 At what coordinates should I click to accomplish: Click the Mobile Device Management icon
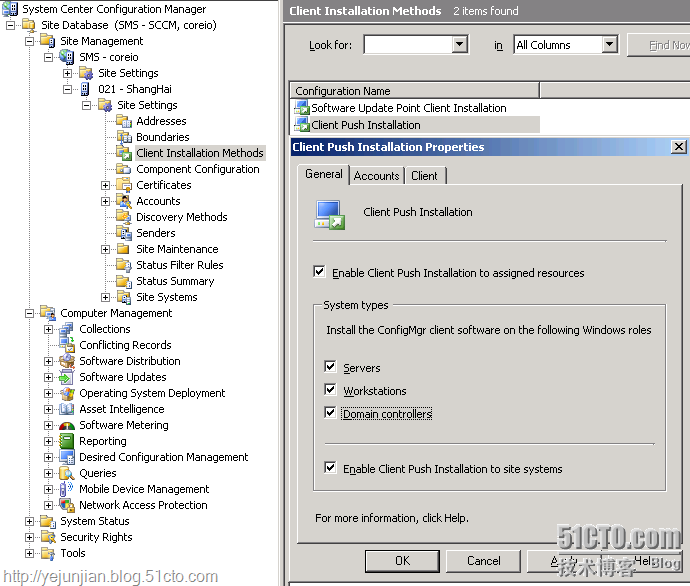67,489
